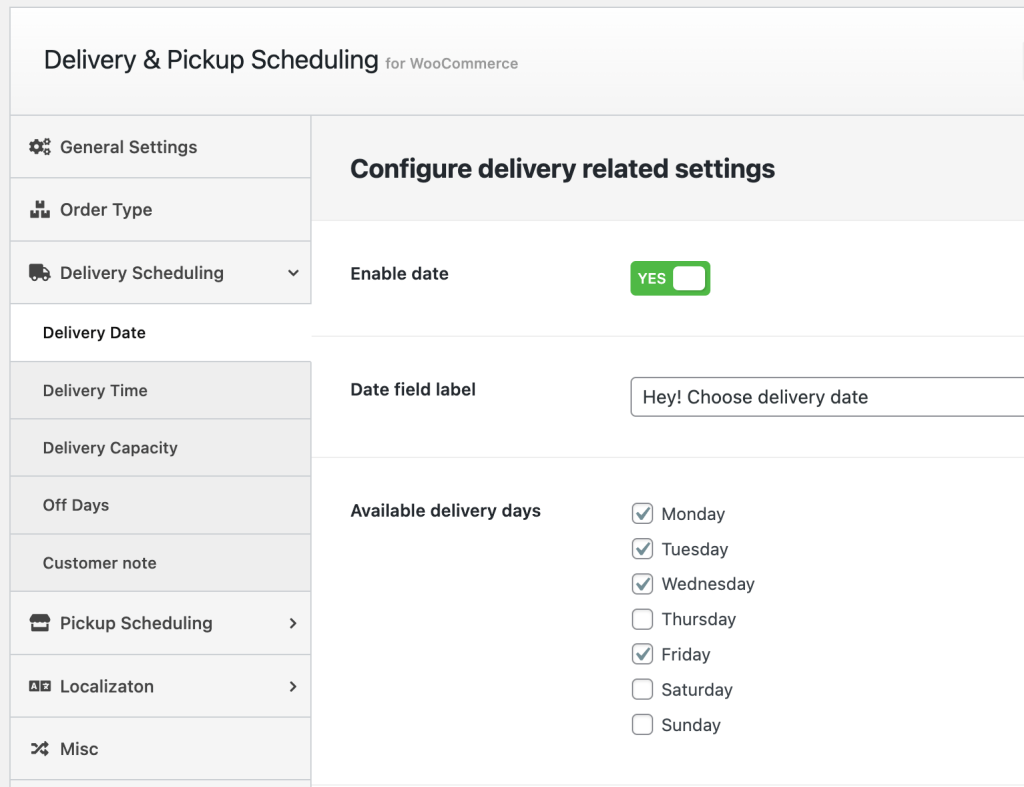Select the Order Type icon
Viewport: 1024px width, 787px height.
coord(39,209)
